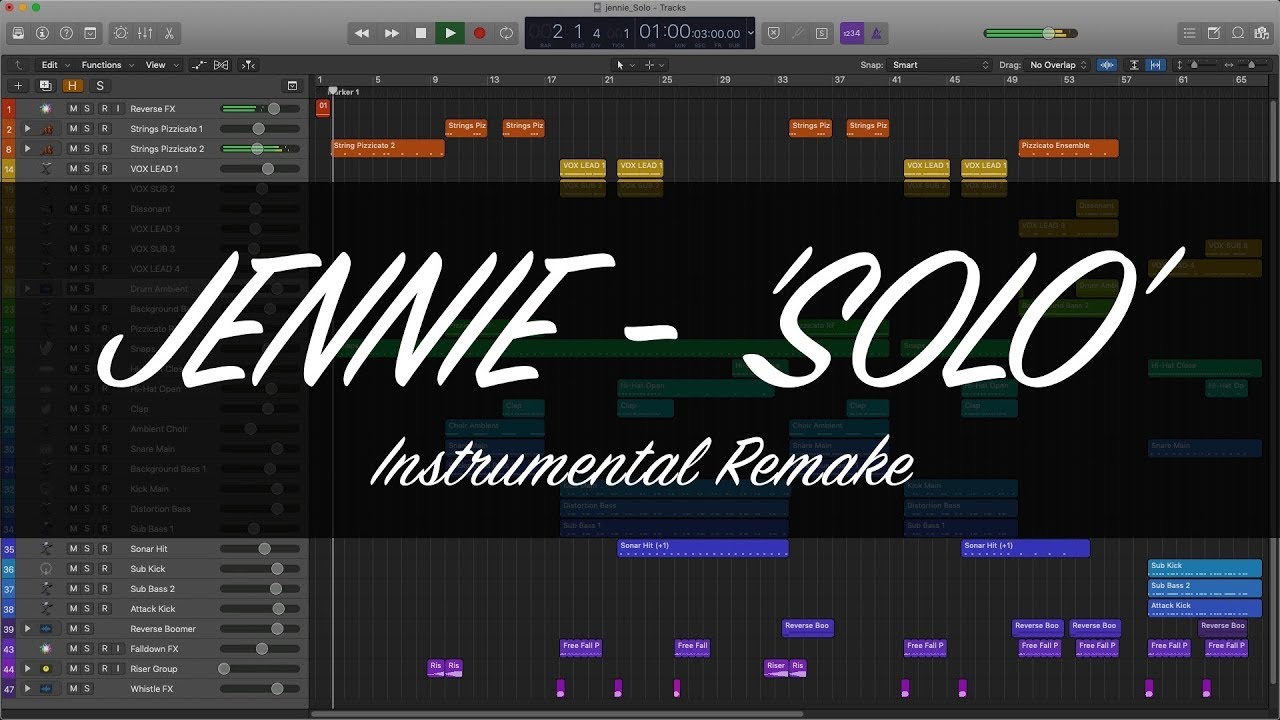
Task: Click the Riser Group track icon
Action: click(x=46, y=669)
